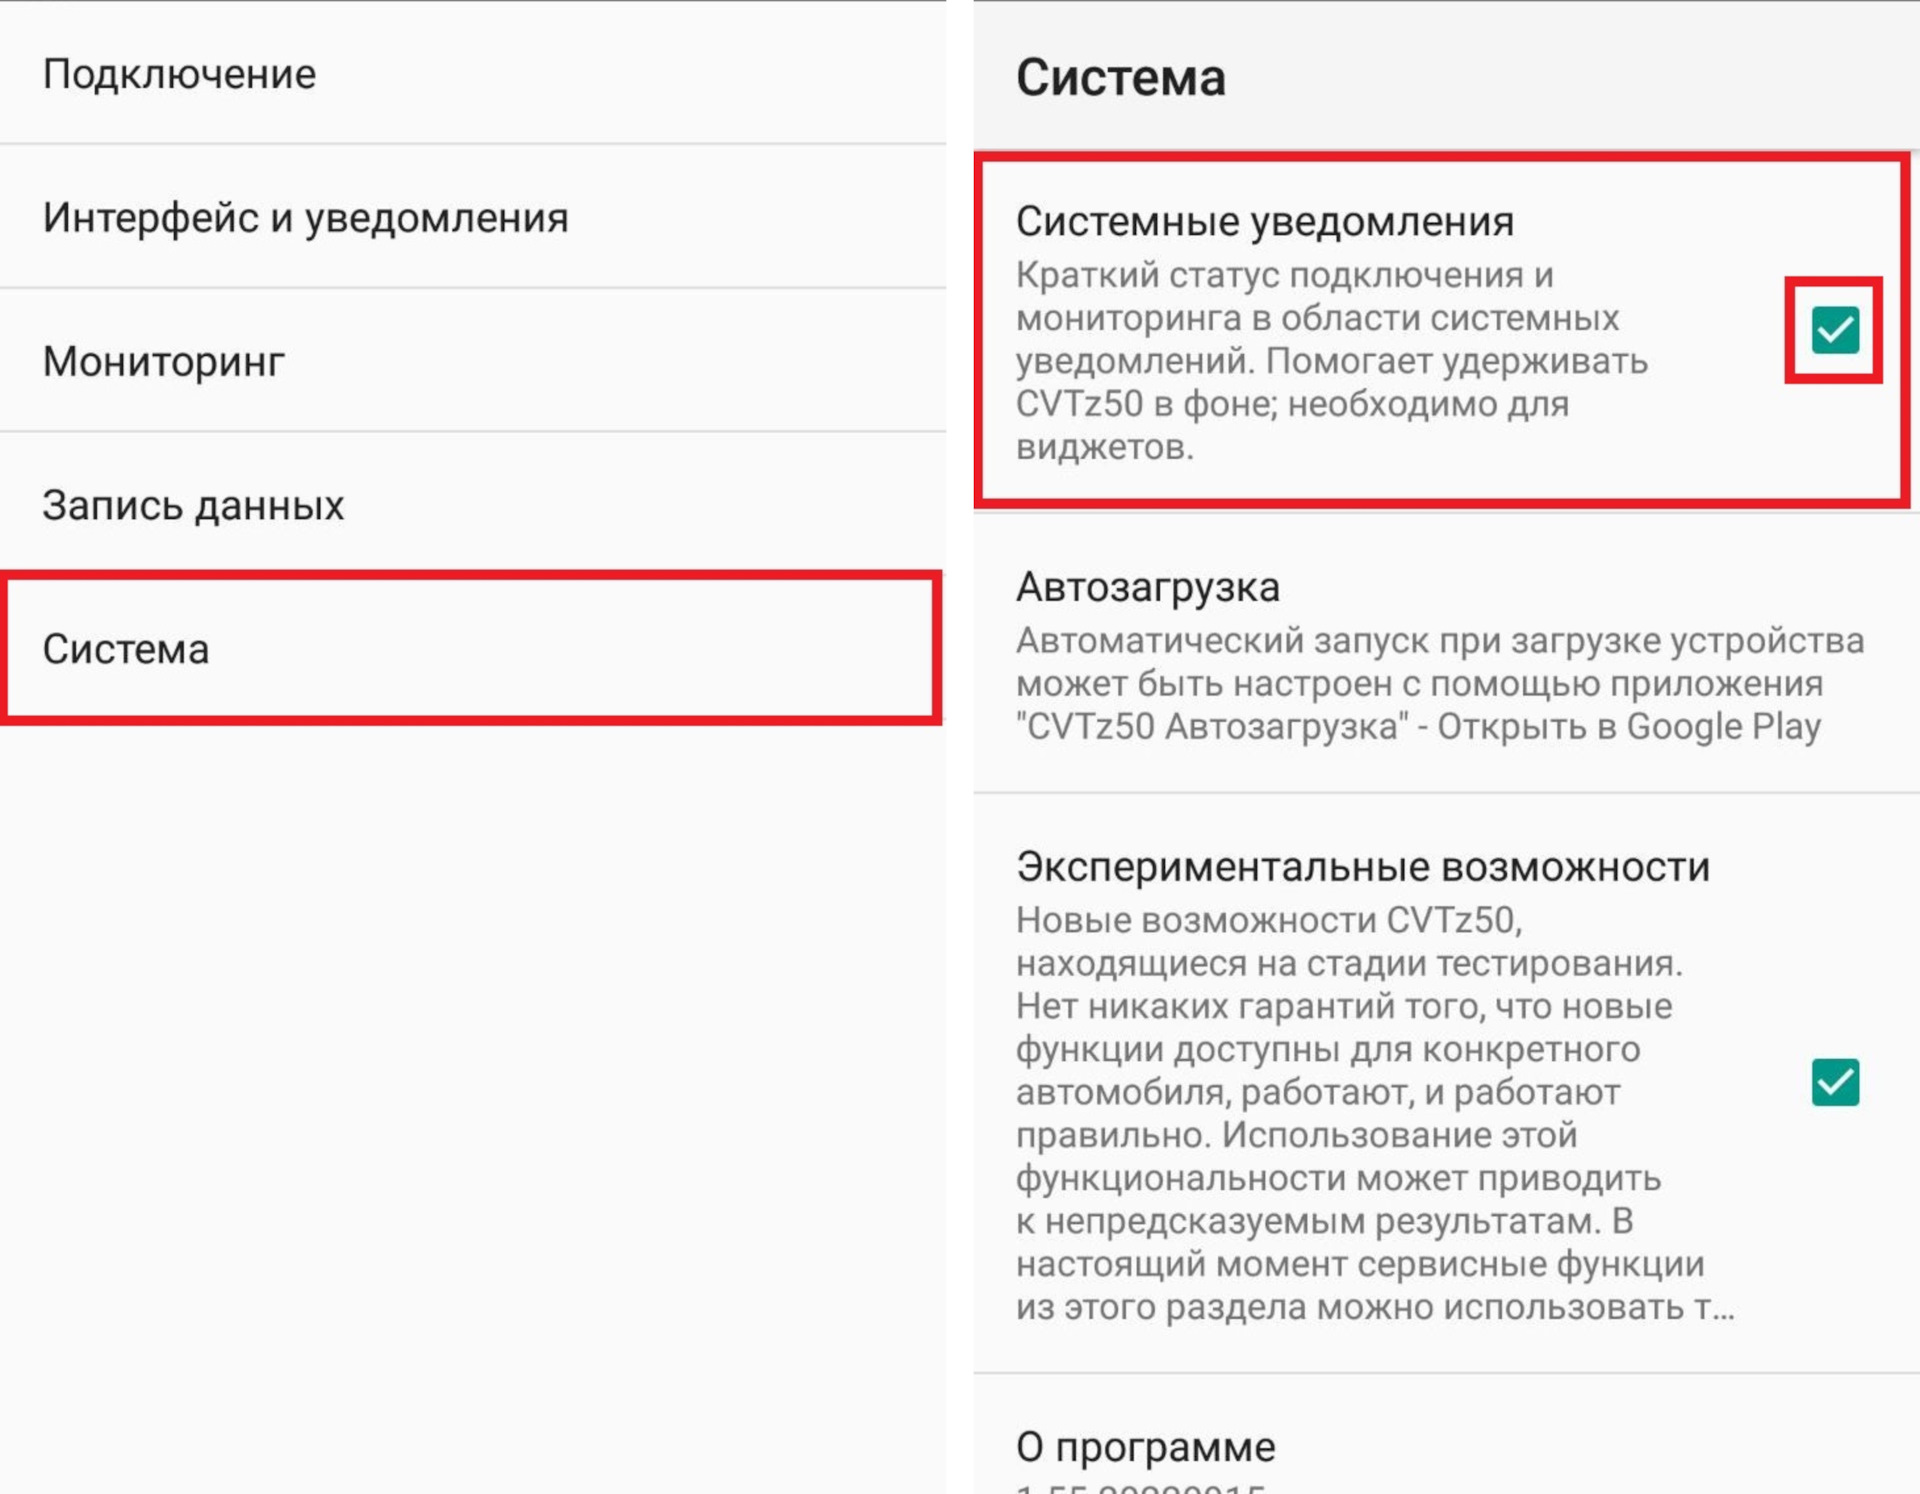Screen dimensions: 1920x1494
Task: Open the О программе entry
Action: pyautogui.click(x=1145, y=1447)
